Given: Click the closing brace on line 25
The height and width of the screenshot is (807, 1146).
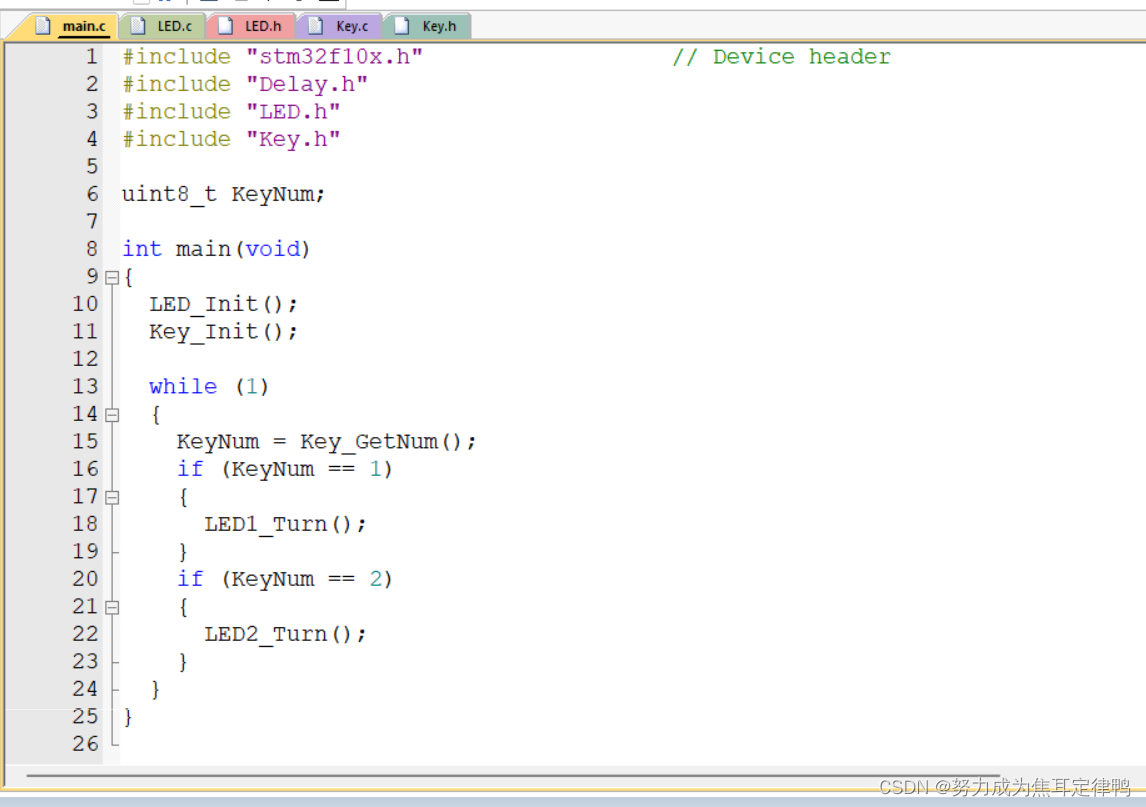Looking at the screenshot, I should coord(128,717).
